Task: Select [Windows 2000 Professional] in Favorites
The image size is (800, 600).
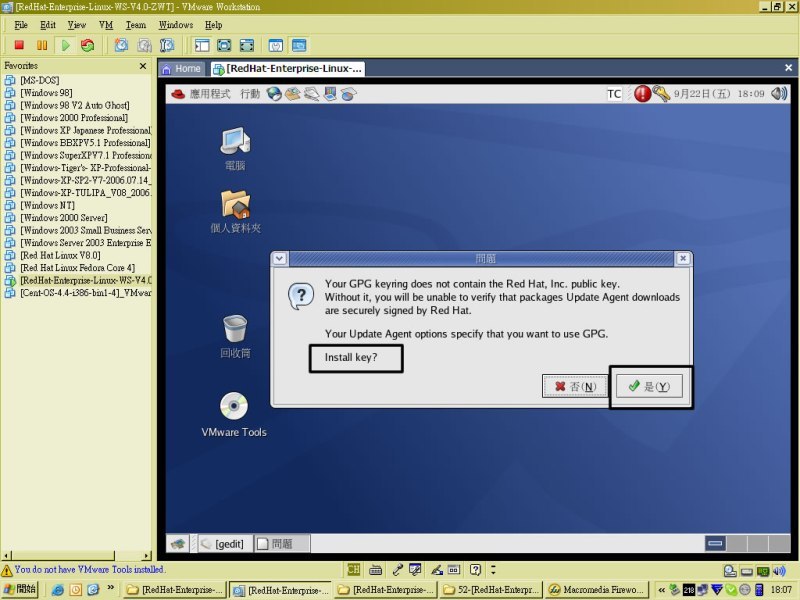Action: point(74,118)
